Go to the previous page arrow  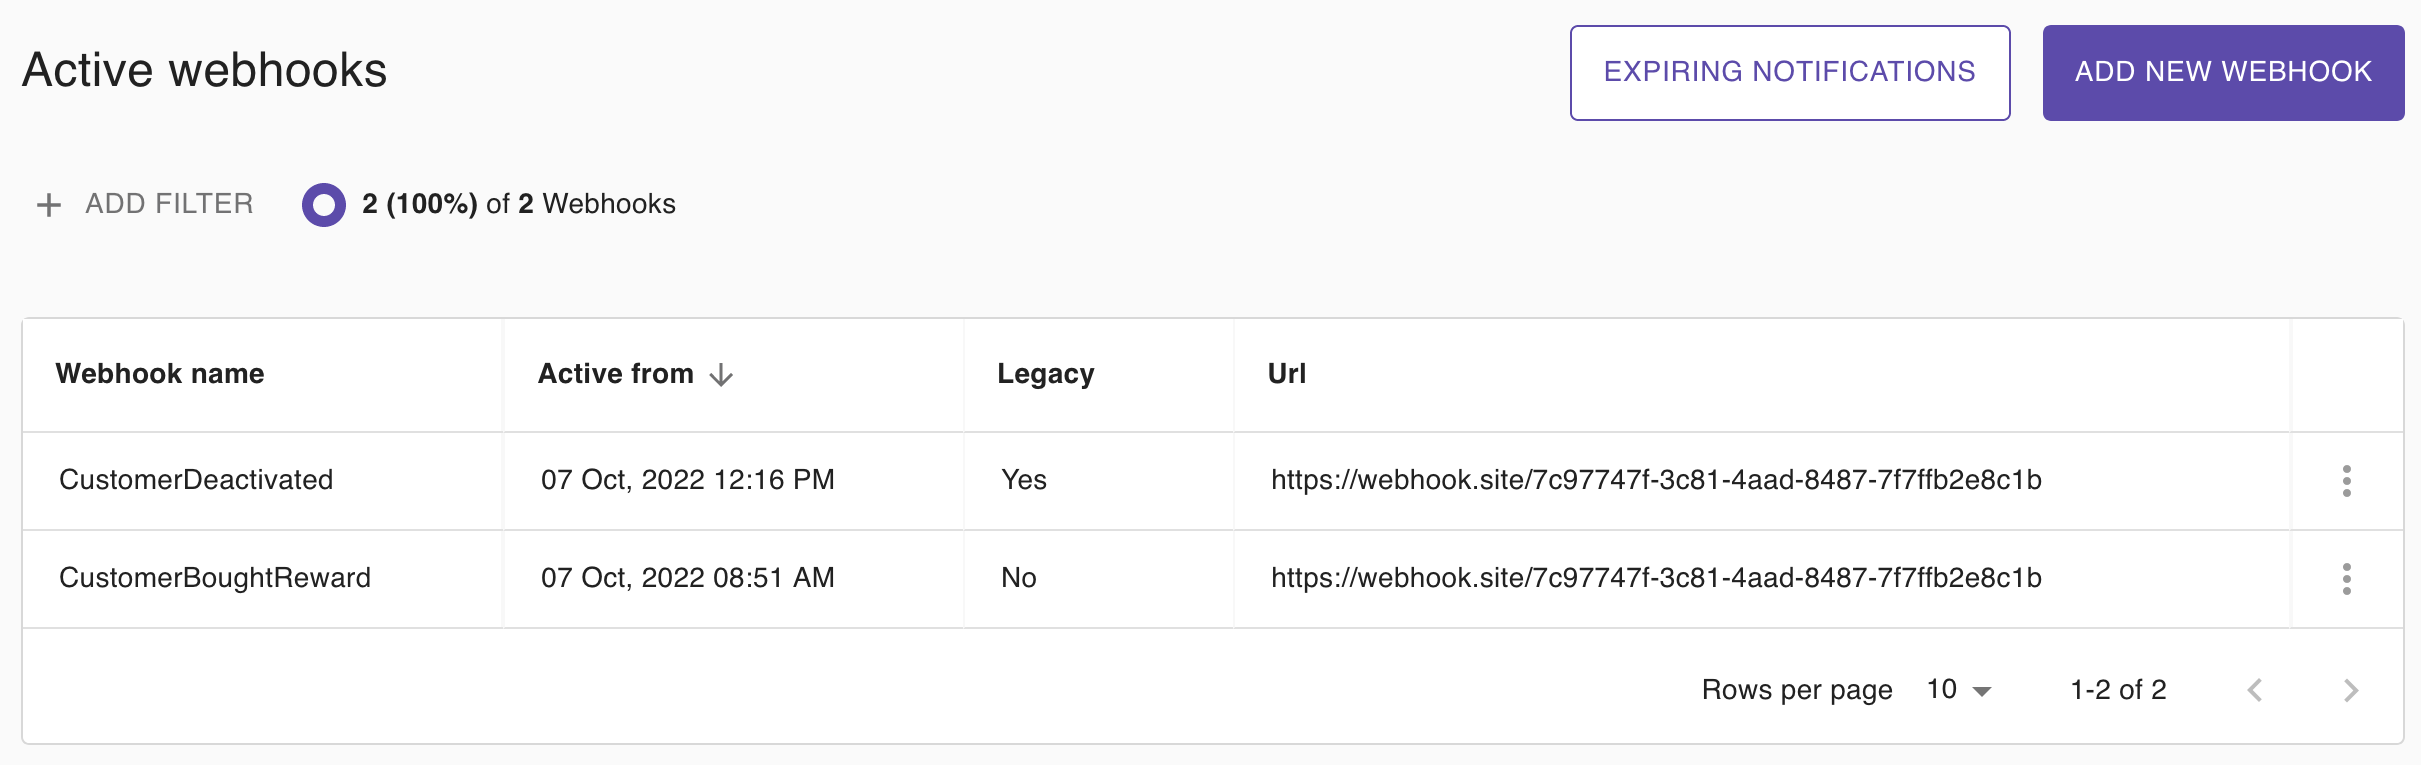click(x=2255, y=690)
